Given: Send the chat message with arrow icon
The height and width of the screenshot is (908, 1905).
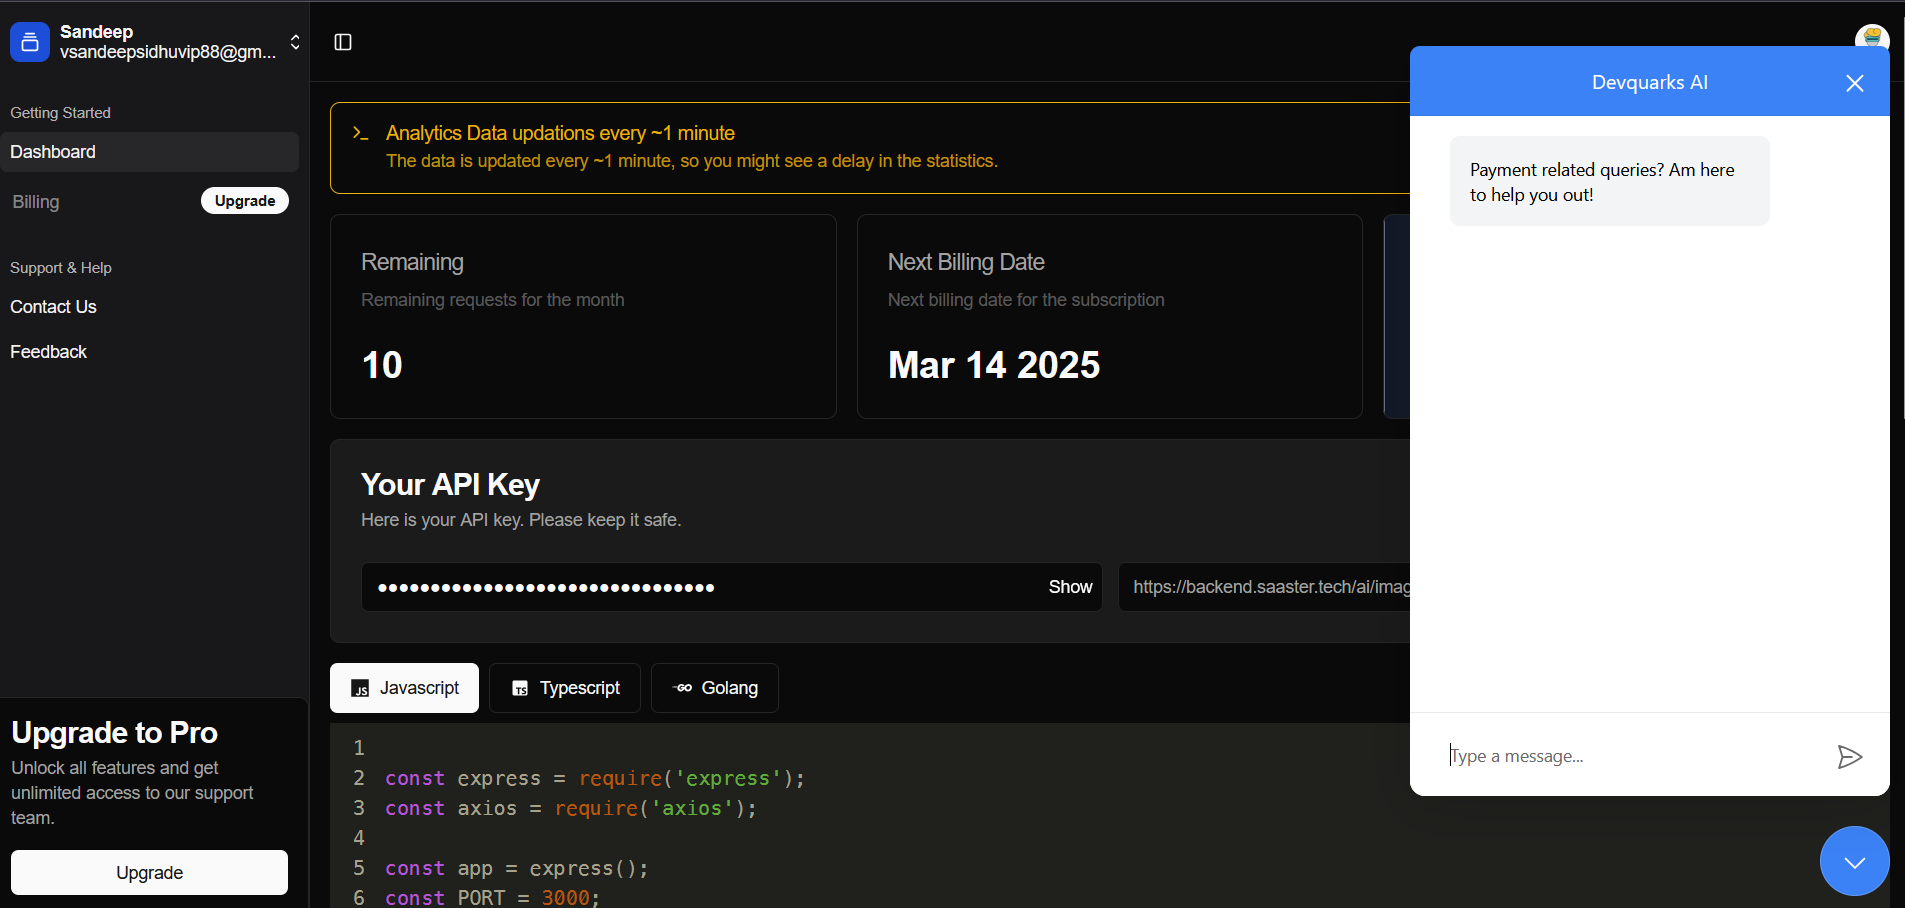Looking at the screenshot, I should coord(1850,757).
